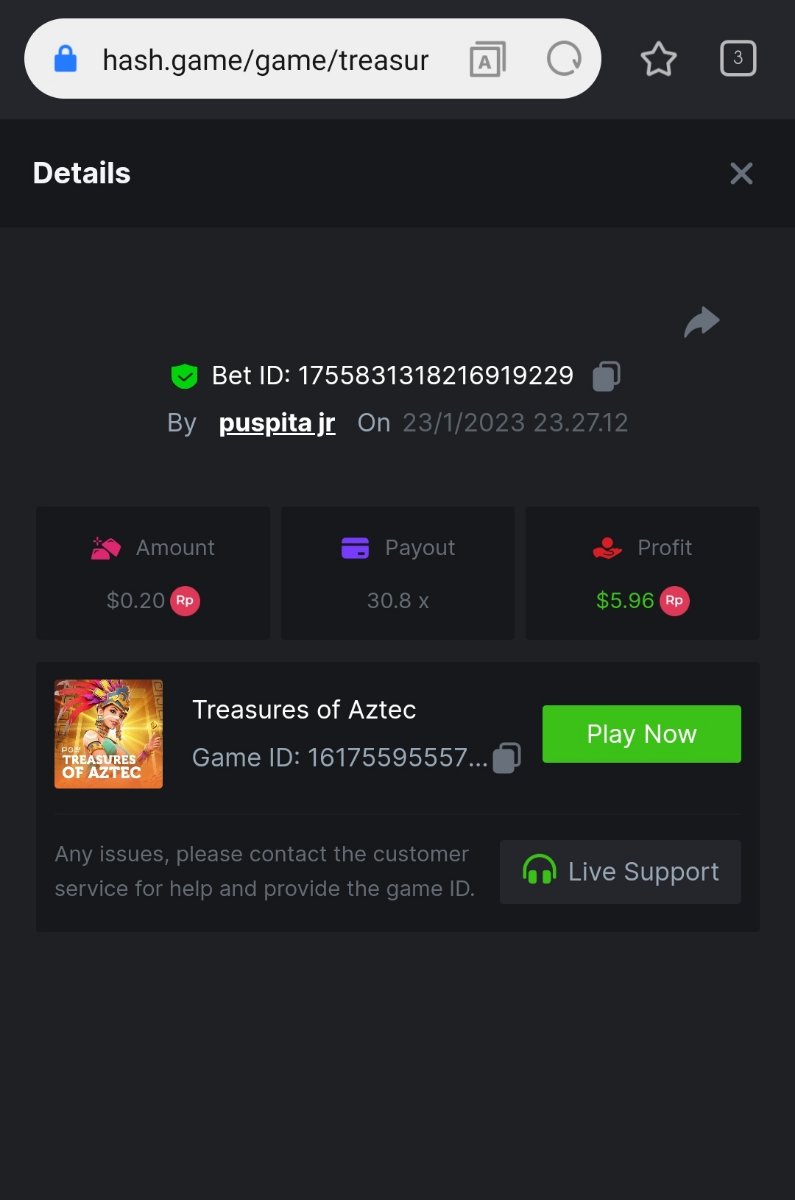Open puspita jr user profile
This screenshot has height=1200, width=795.
tap(277, 423)
